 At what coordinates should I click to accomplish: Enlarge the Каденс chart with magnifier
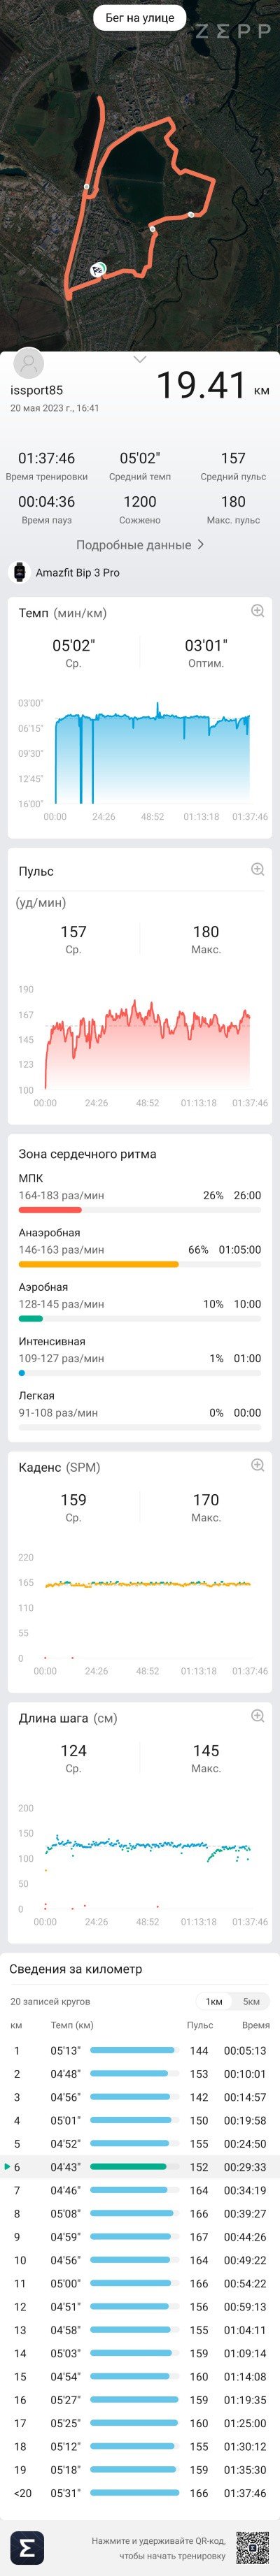pyautogui.click(x=257, y=1466)
